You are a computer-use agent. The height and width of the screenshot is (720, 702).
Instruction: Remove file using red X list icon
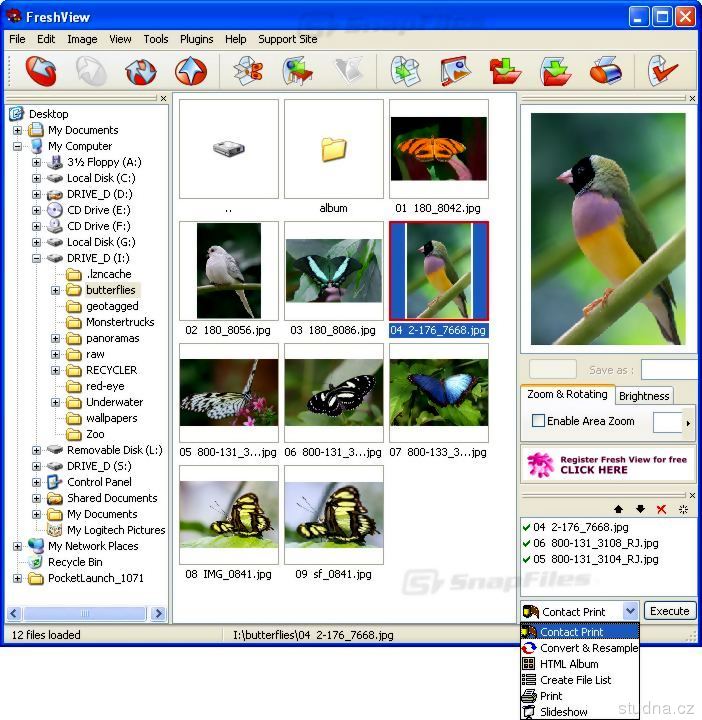pyautogui.click(x=661, y=509)
